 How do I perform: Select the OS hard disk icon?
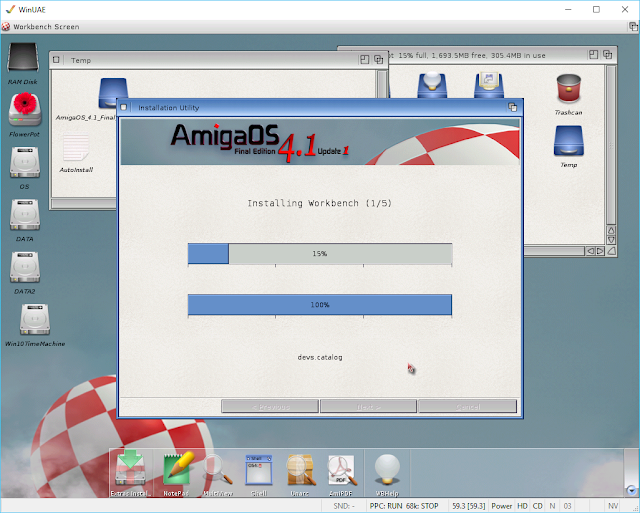pyautogui.click(x=25, y=162)
